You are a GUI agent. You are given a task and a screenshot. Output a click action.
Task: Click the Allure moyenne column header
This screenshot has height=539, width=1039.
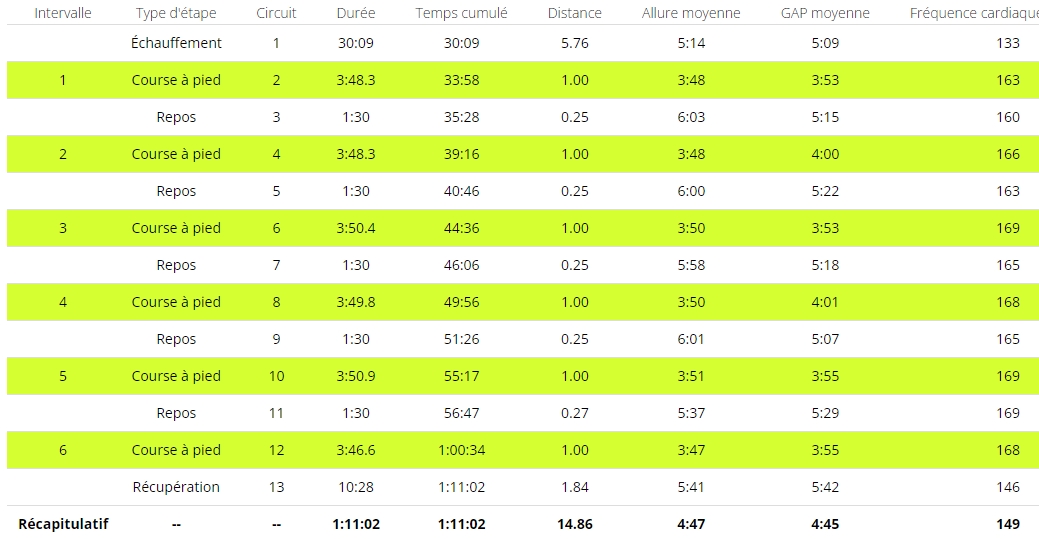click(x=691, y=13)
